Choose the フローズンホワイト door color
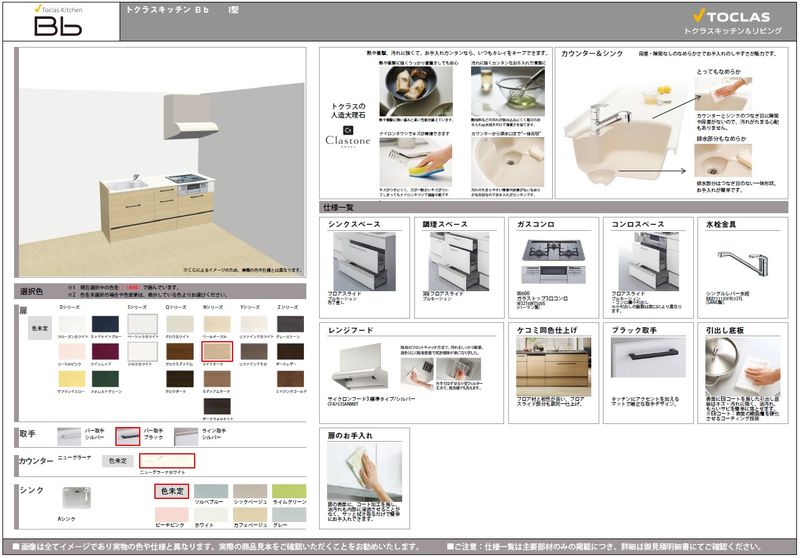Viewport: 800px width, 558px height. pos(72,324)
